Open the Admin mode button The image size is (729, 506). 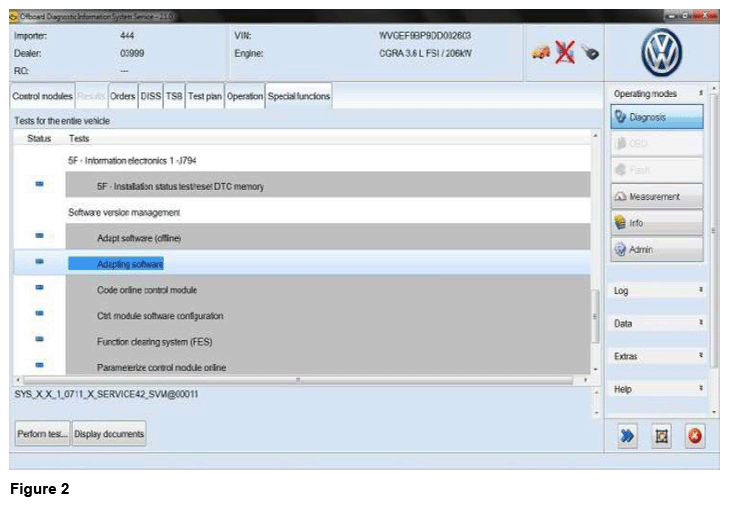657,249
